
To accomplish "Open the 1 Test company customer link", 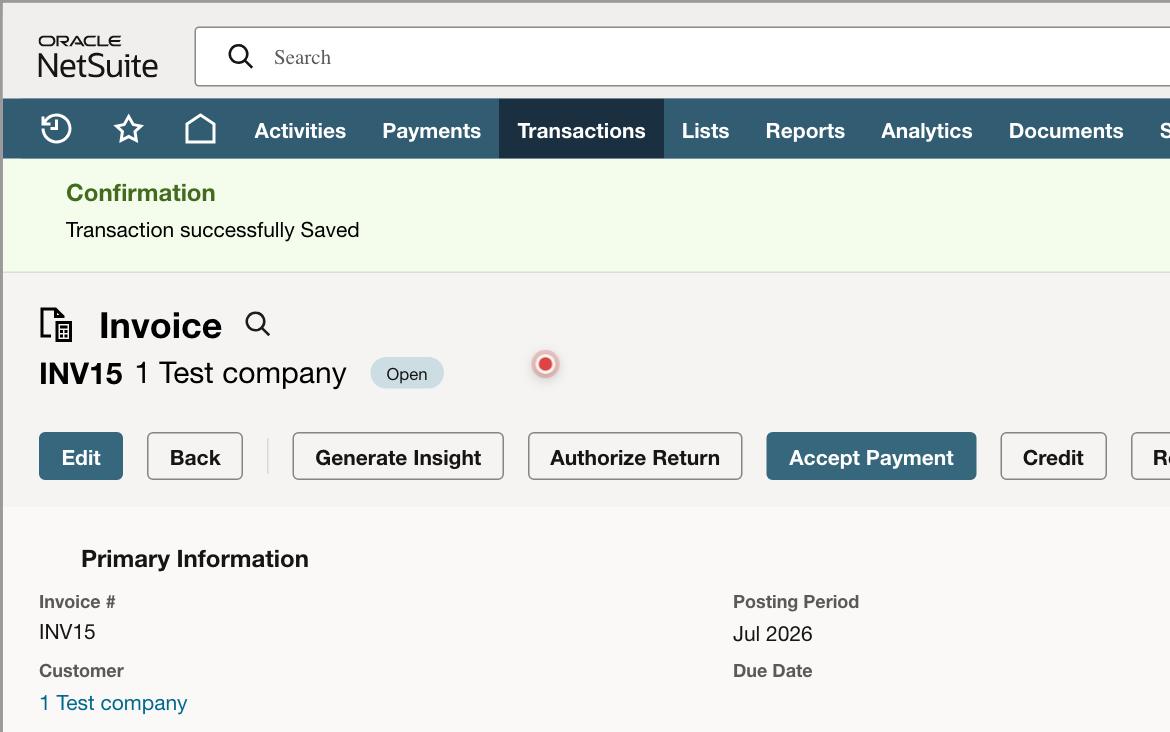I will coord(113,703).
